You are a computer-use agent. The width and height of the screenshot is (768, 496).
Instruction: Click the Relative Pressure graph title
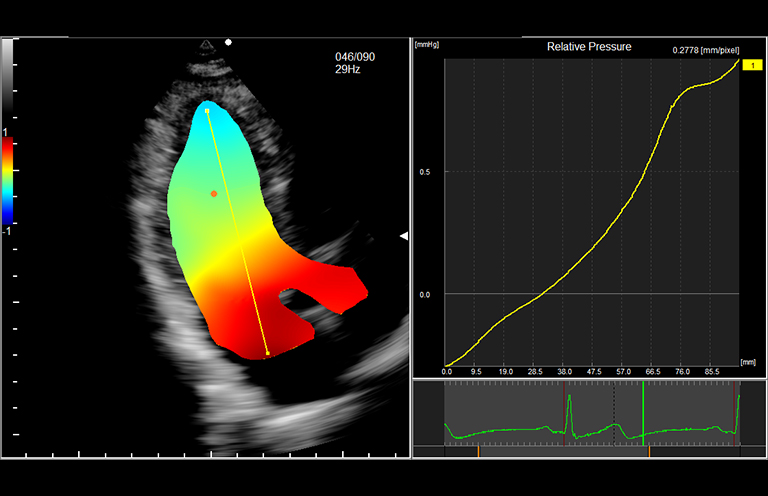click(589, 47)
